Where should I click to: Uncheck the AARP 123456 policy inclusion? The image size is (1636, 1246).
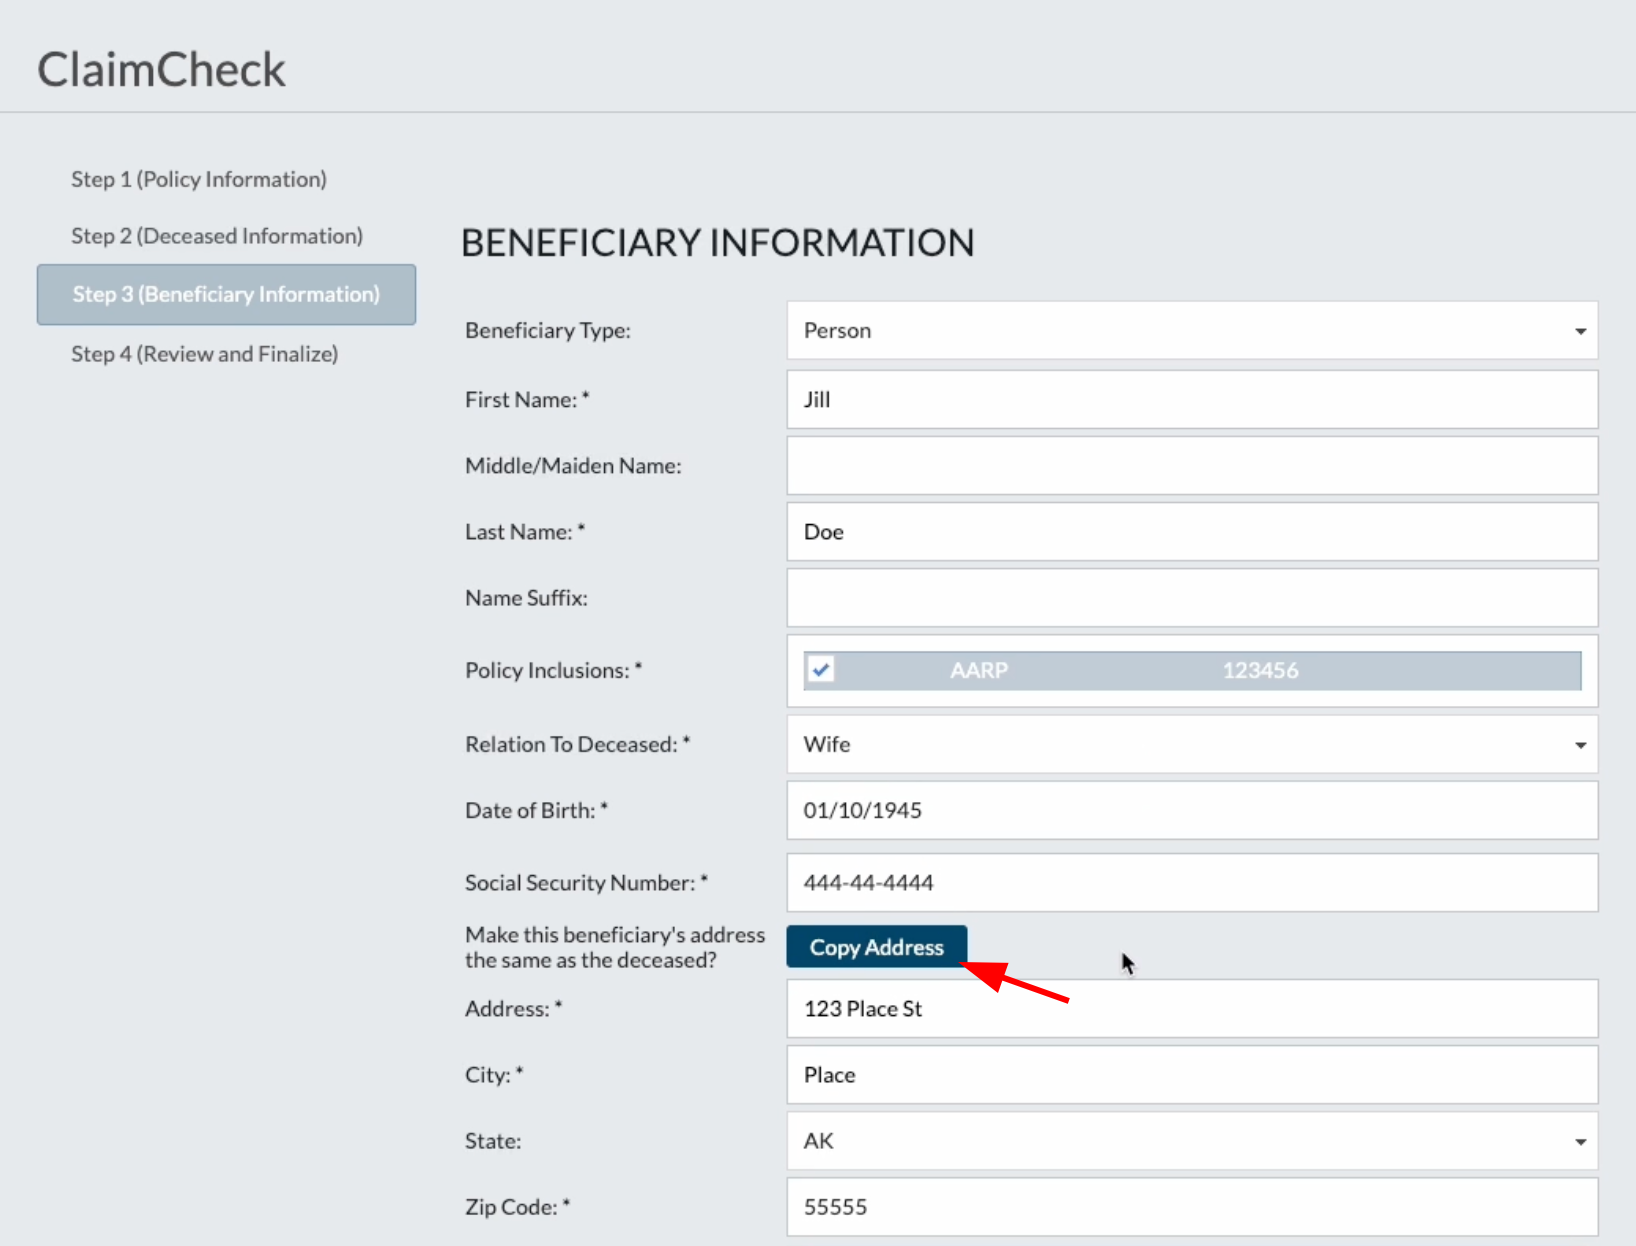click(x=821, y=670)
